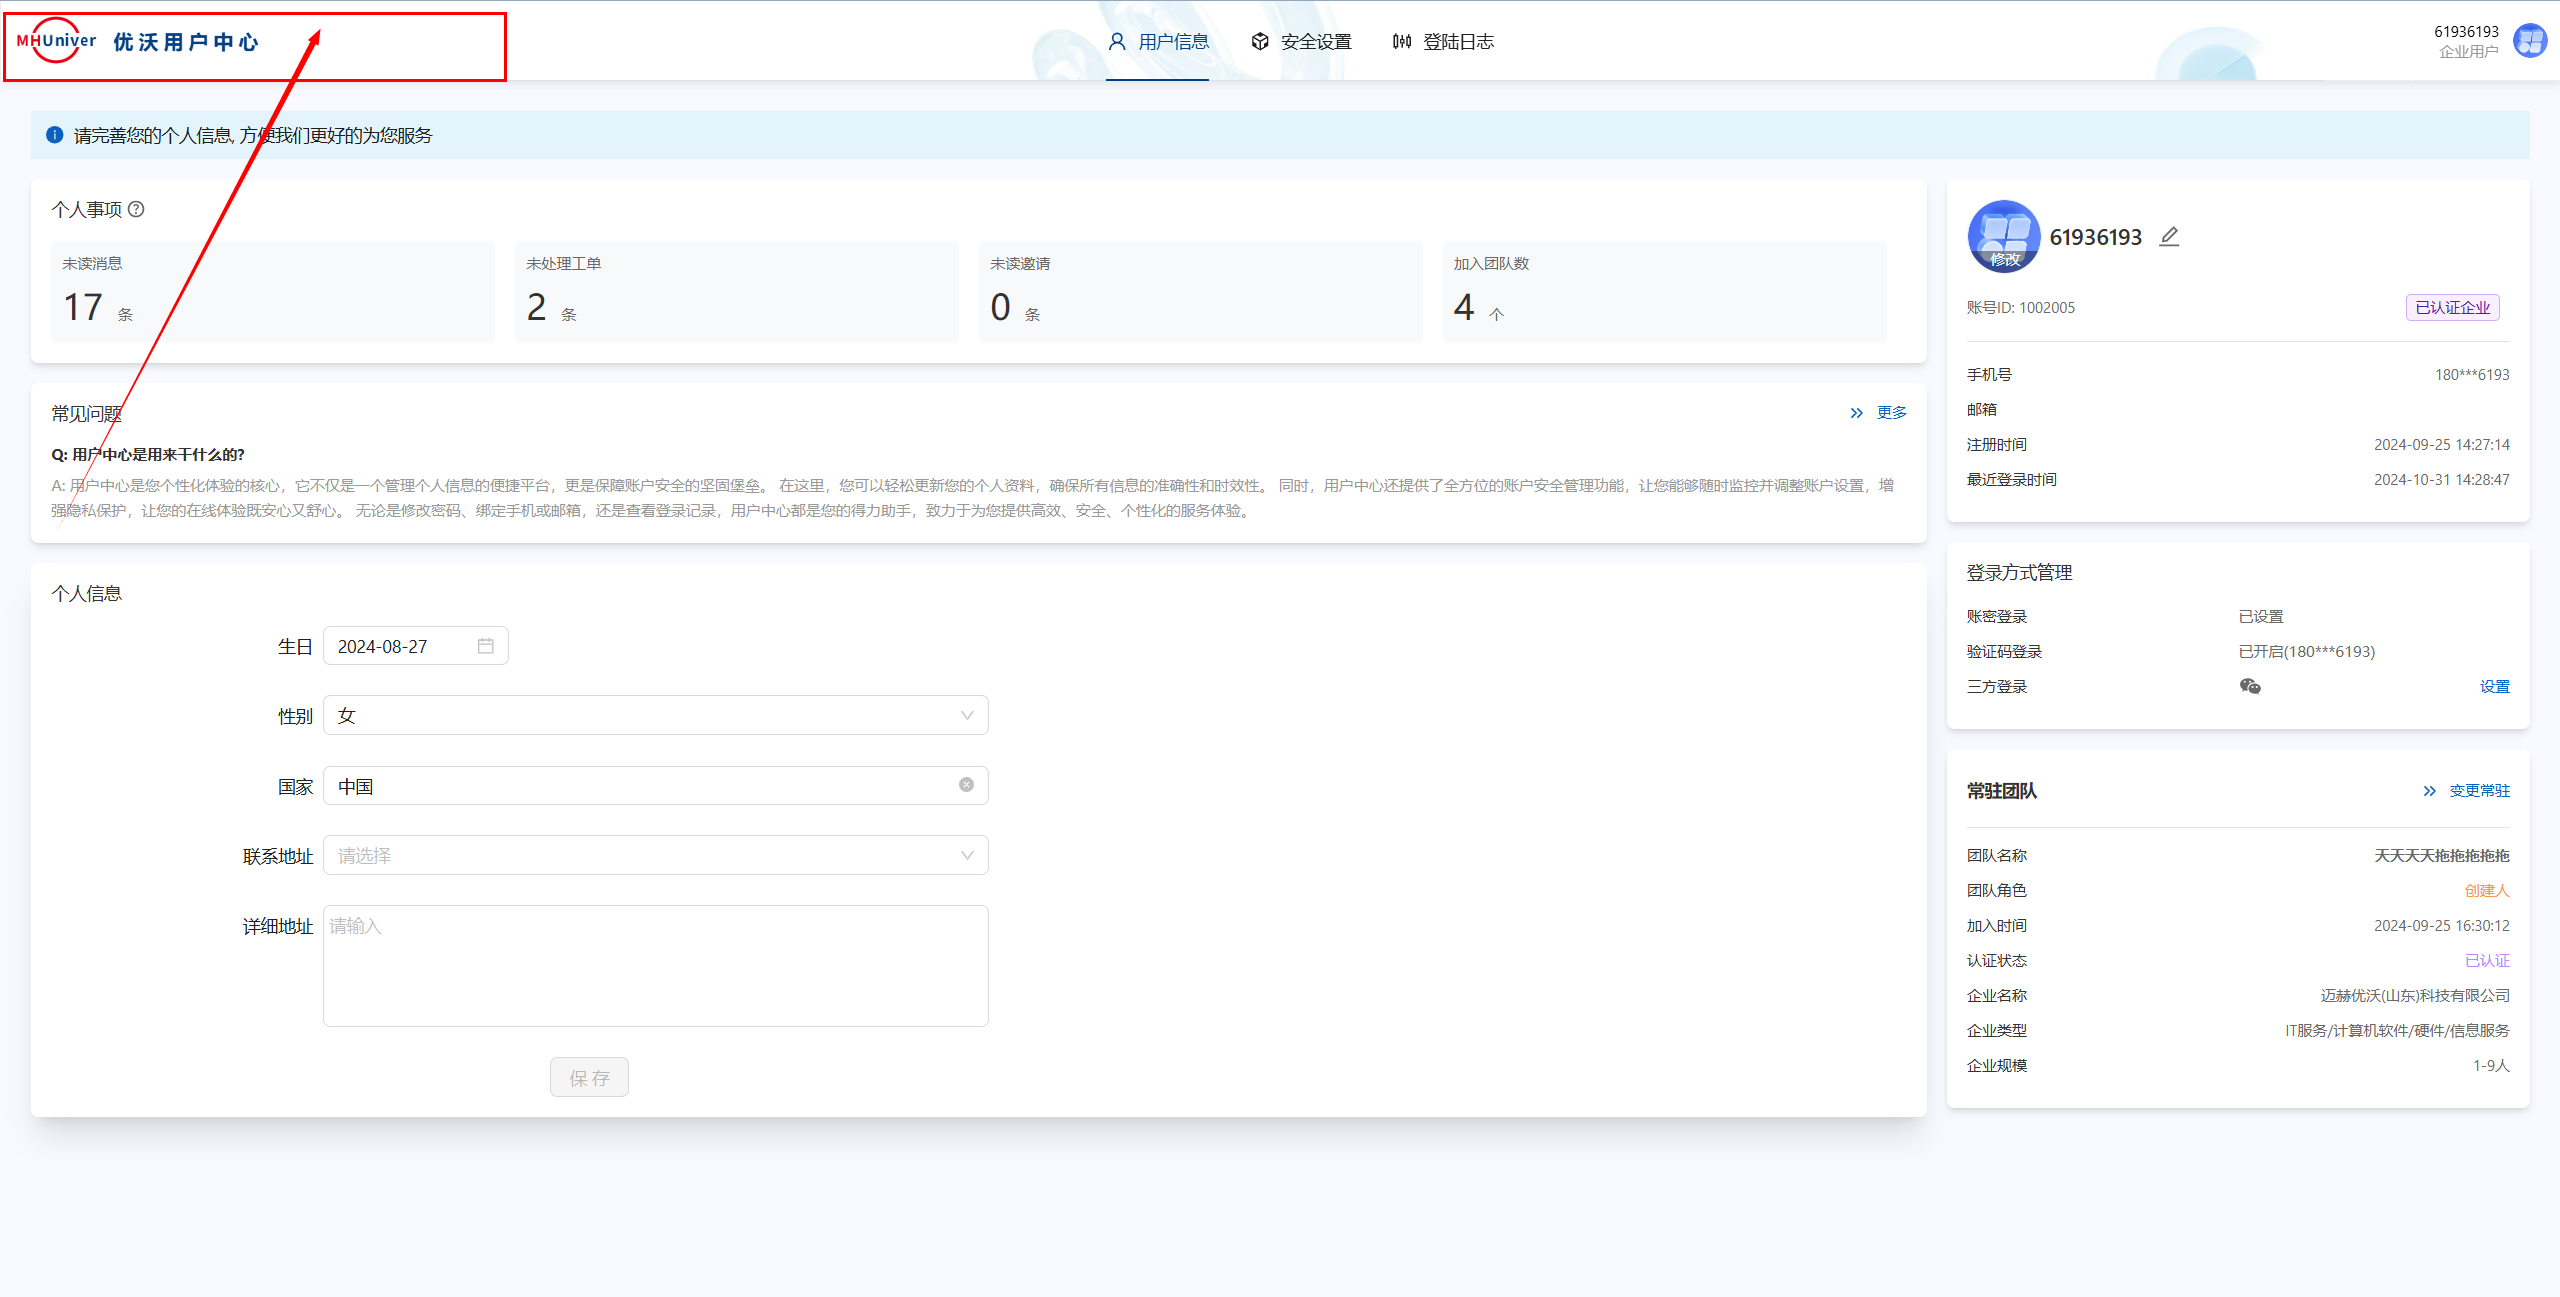Click the 变更常驻 link
Viewport: 2560px width, 1297px height.
(x=2478, y=791)
